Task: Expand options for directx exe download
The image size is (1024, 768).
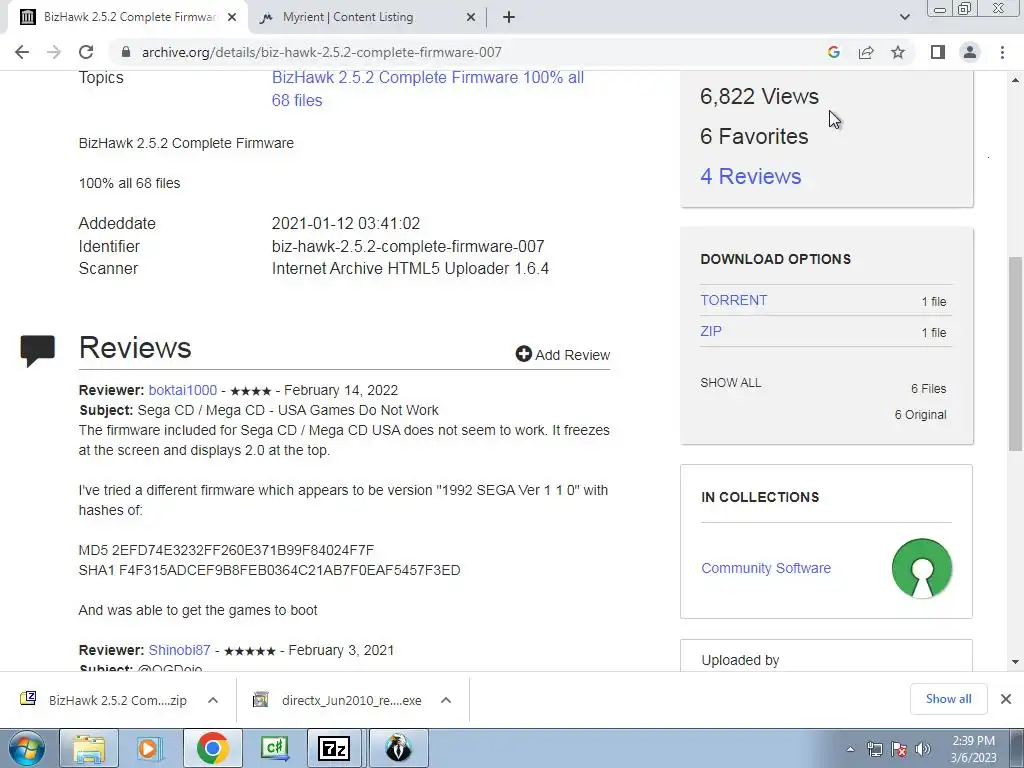Action: tap(446, 700)
